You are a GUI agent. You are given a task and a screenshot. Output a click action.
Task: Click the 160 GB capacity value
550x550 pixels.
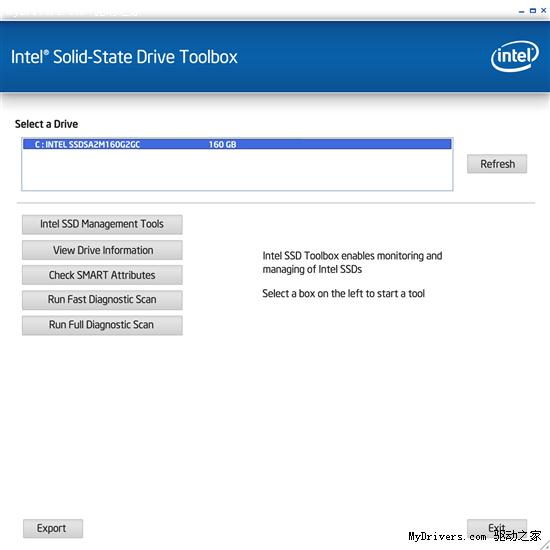point(222,144)
